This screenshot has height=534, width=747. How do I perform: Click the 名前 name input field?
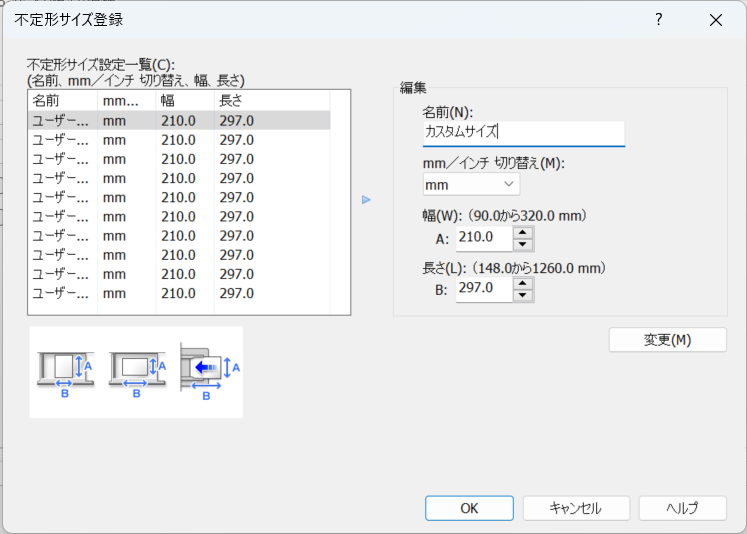pyautogui.click(x=522, y=132)
